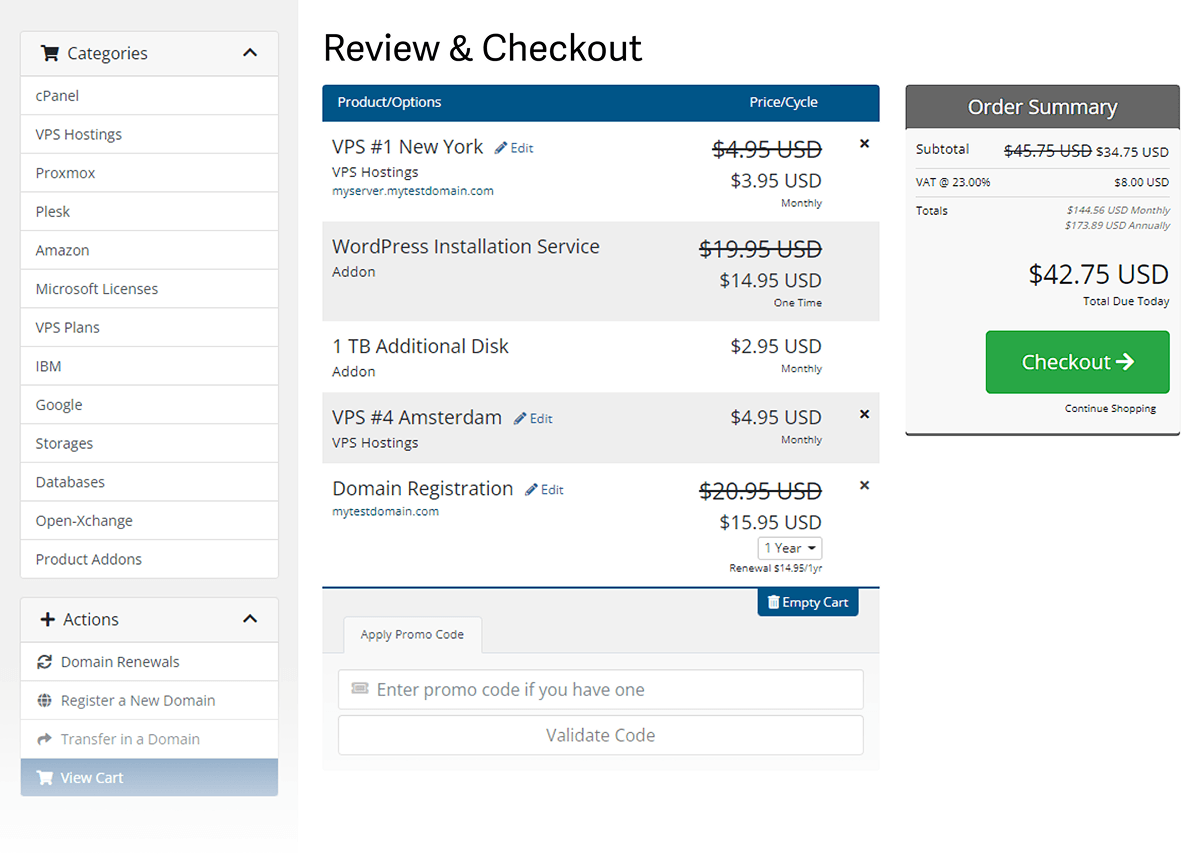Click the globe icon next to Register a New Domain
The width and height of the screenshot is (1200, 860).
point(44,701)
